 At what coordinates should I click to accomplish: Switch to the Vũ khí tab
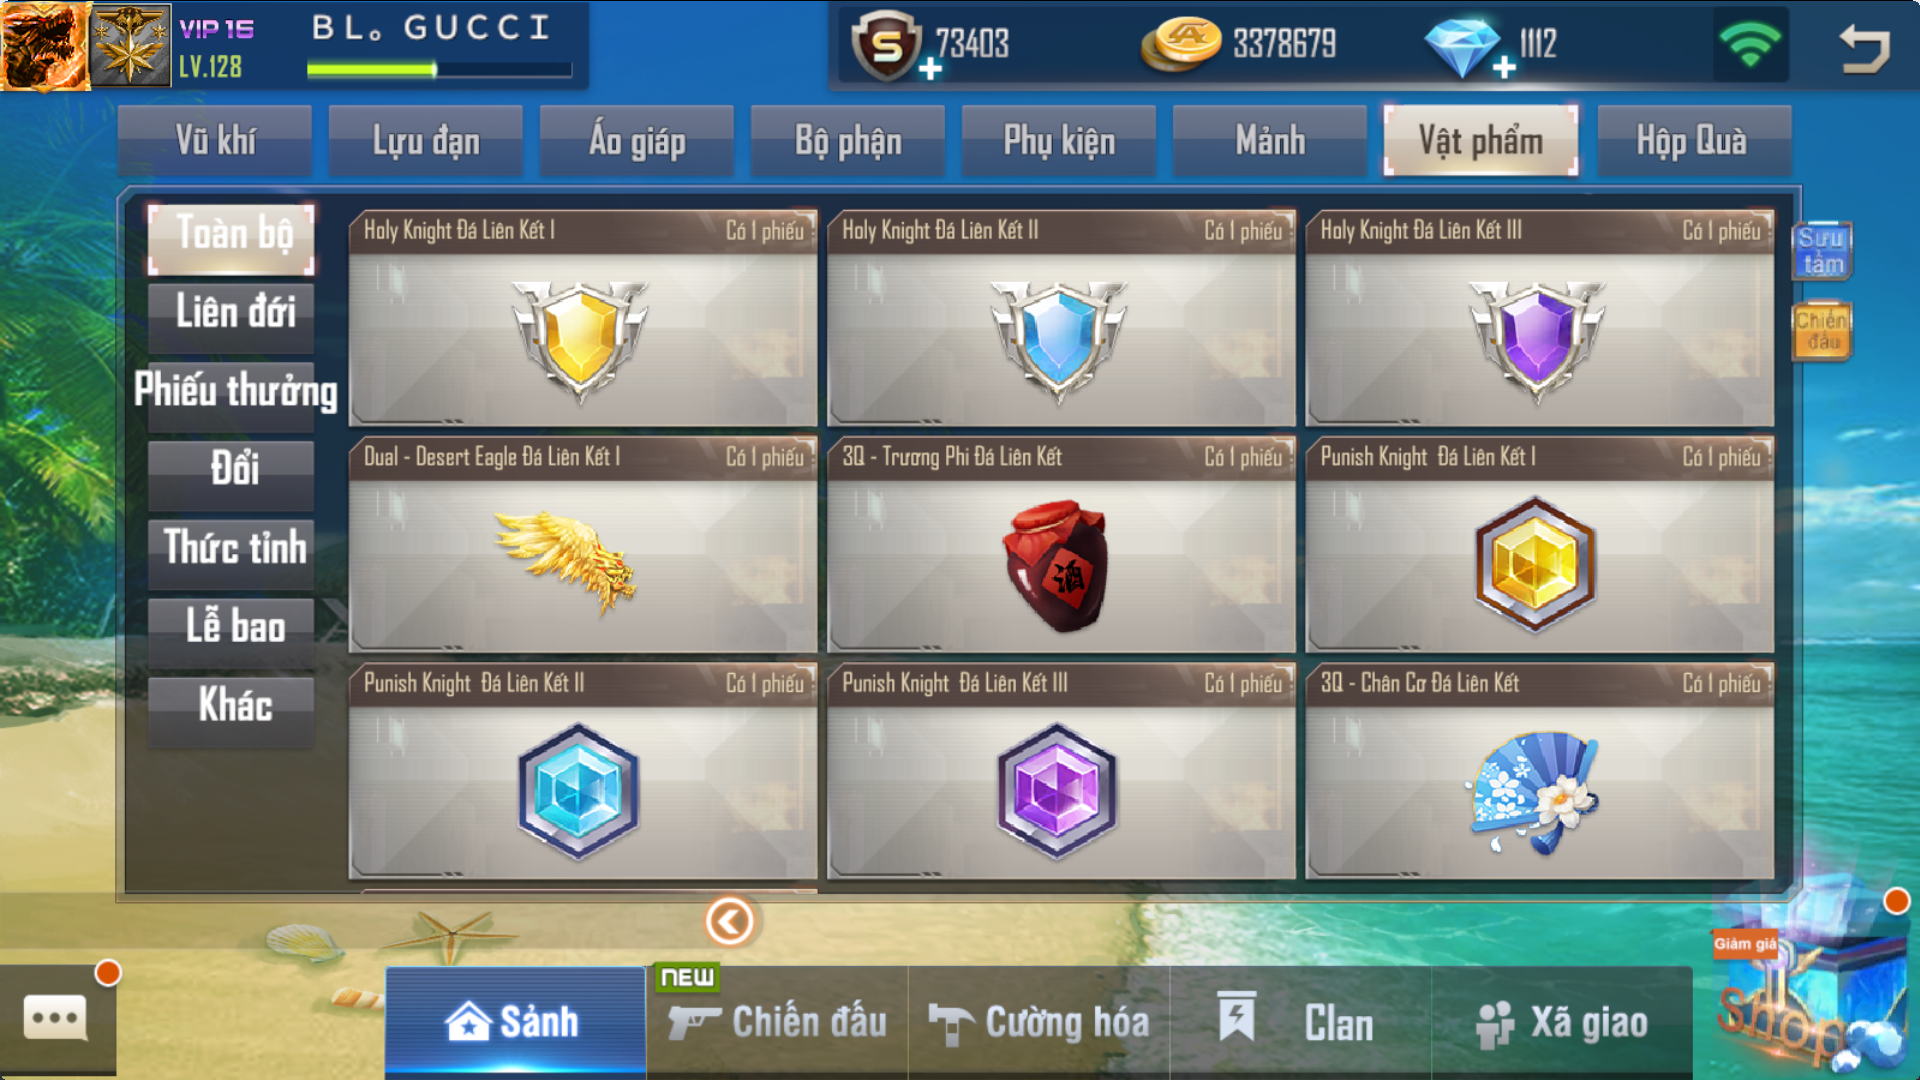click(215, 141)
